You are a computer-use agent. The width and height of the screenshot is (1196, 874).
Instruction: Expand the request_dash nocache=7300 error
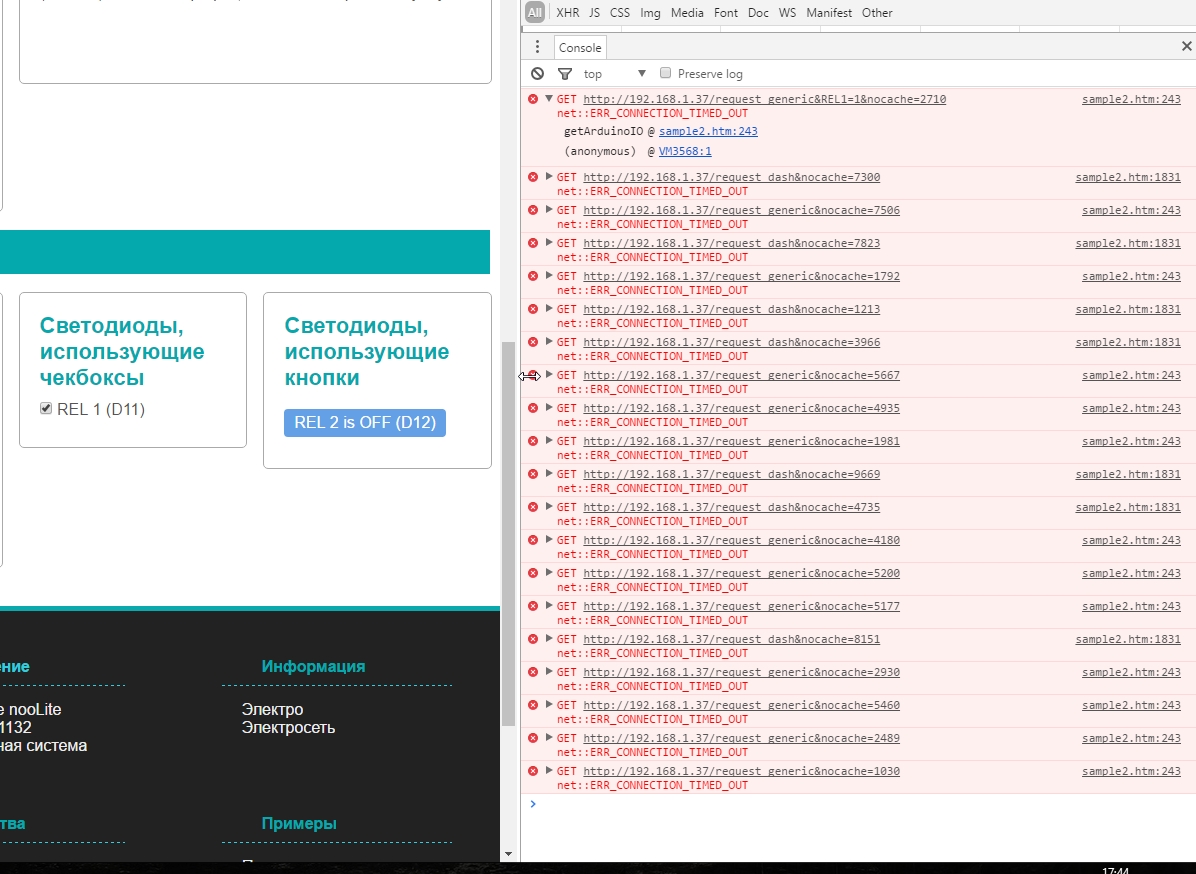click(548, 176)
